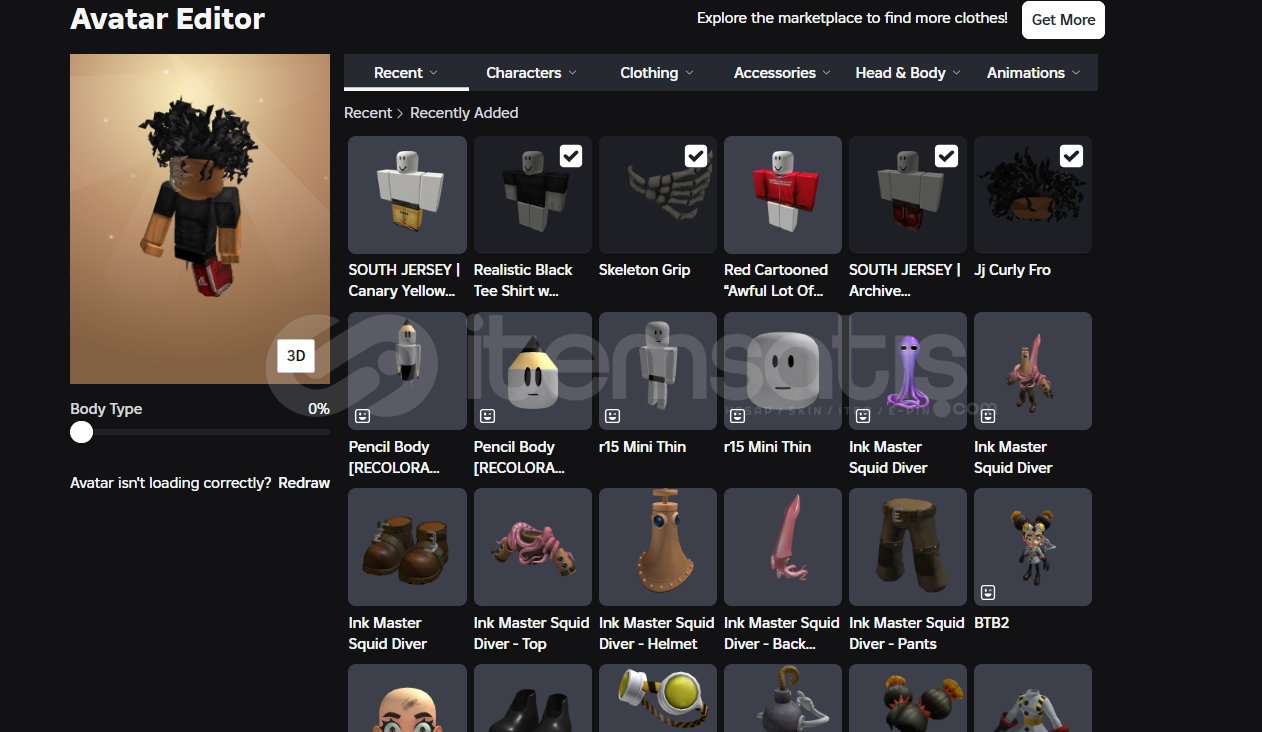Equip the brown Ink Master Squid Diver boots
Image resolution: width=1262 pixels, height=732 pixels.
(x=407, y=547)
